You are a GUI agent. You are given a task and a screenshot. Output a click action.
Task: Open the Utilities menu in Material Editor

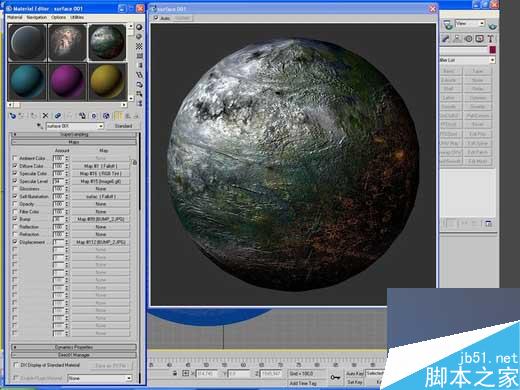[x=77, y=17]
